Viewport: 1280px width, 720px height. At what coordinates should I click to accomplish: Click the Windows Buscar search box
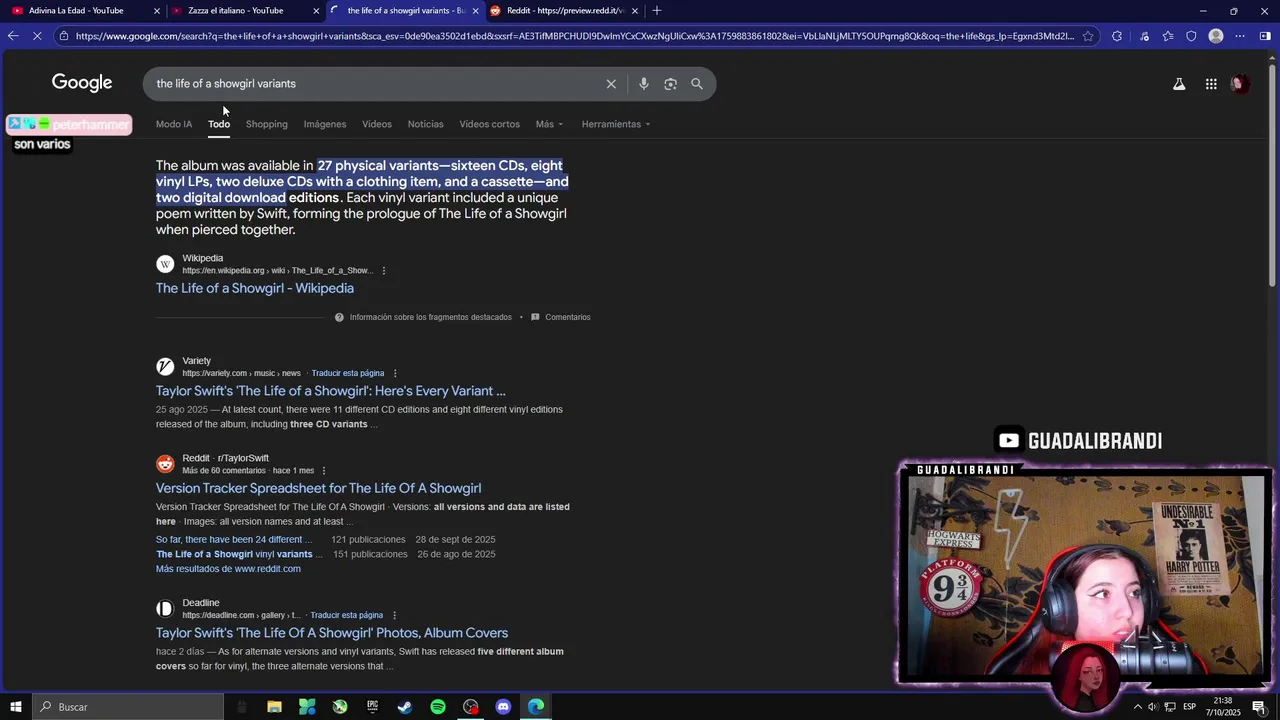[128, 707]
